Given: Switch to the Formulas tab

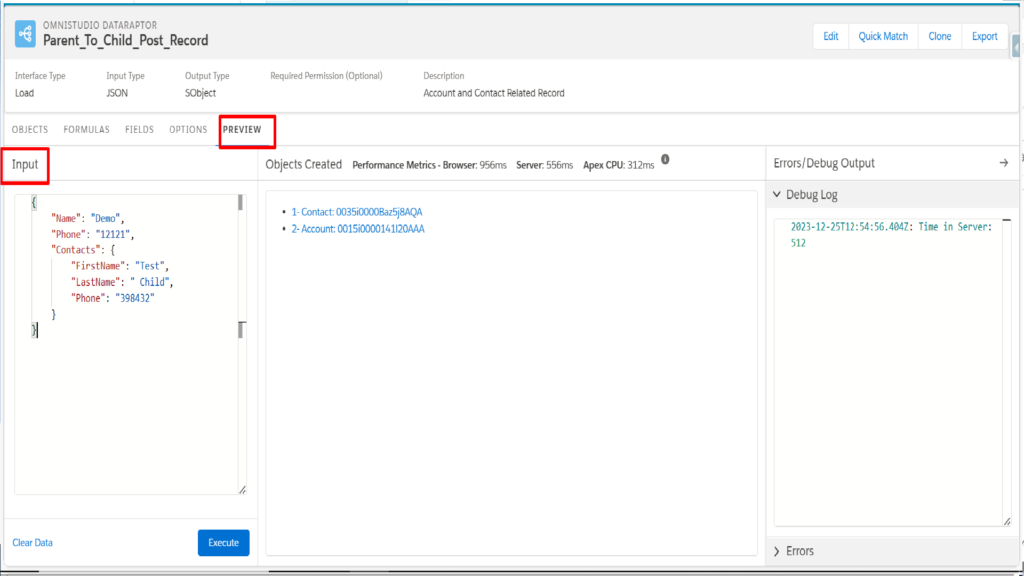Looking at the screenshot, I should click(86, 129).
